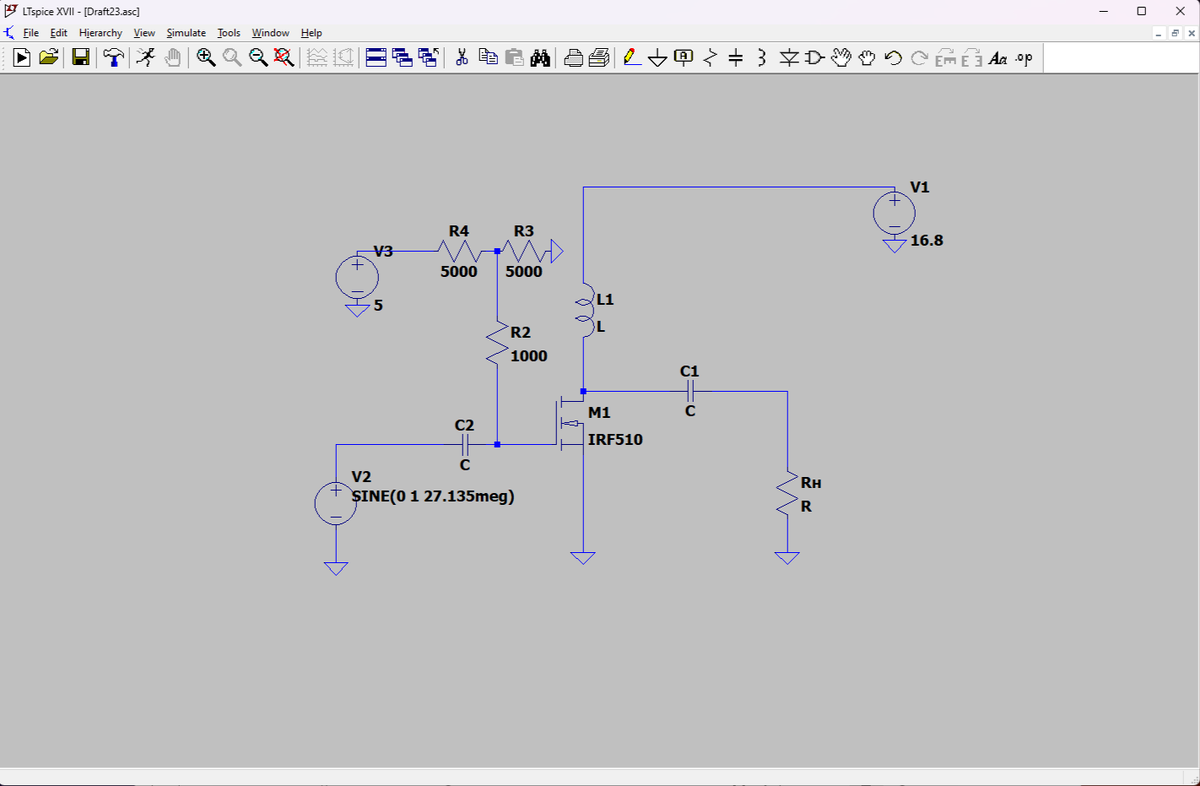
Task: Open the hammer Control Panel icon
Action: 113,58
